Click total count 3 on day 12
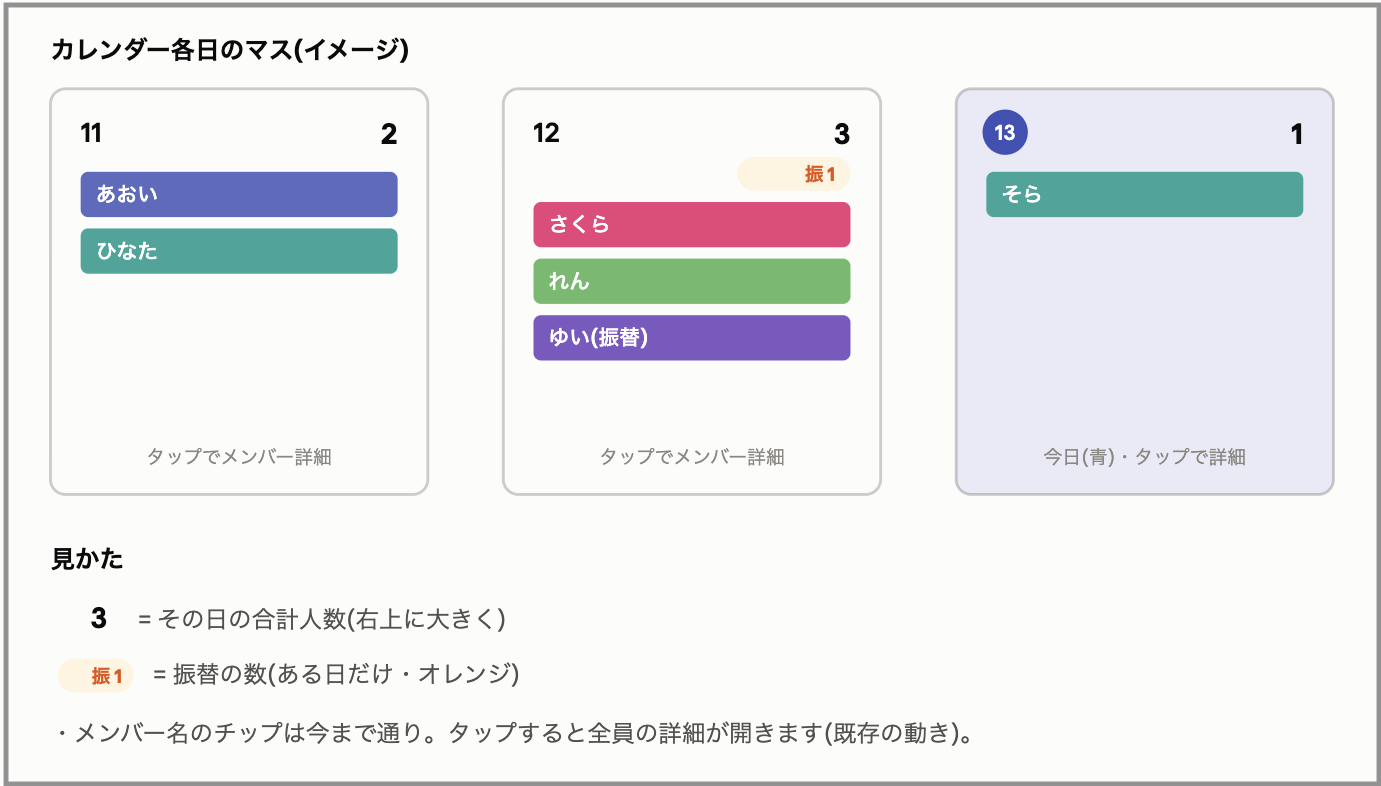This screenshot has width=1381, height=786. (x=842, y=134)
